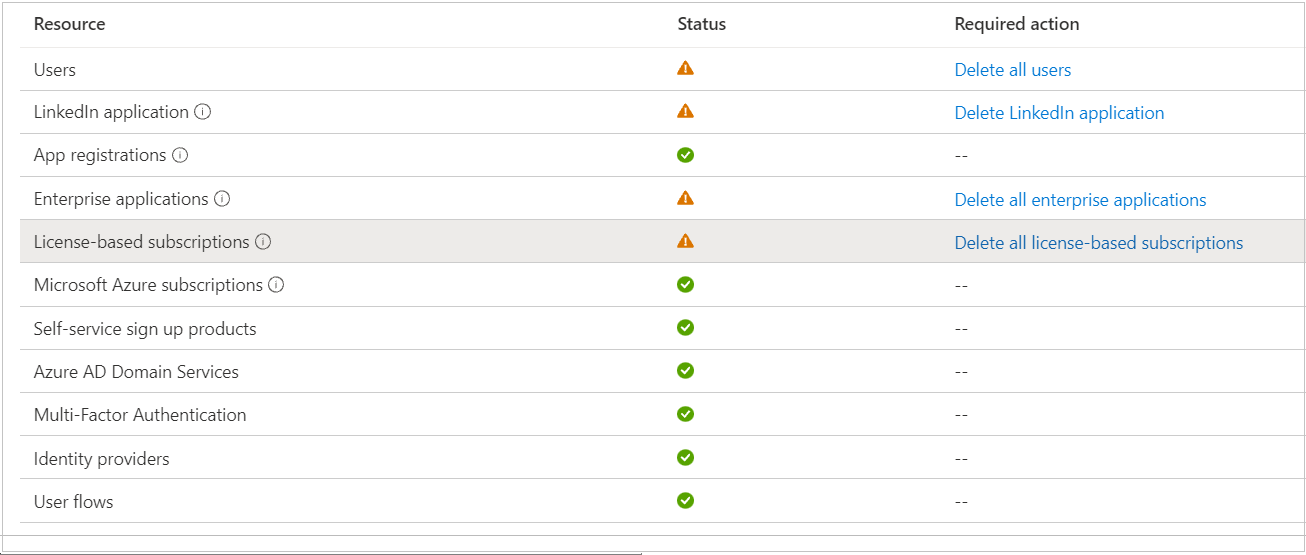Click the green check for Multi-Factor Authentication
Screen dimensions: 1306x555
click(685, 414)
